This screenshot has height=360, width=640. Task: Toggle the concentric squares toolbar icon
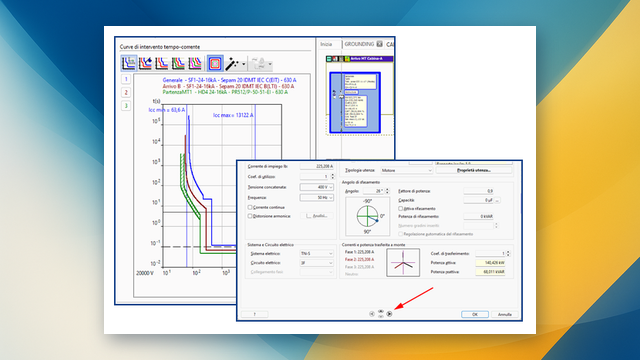(215, 63)
